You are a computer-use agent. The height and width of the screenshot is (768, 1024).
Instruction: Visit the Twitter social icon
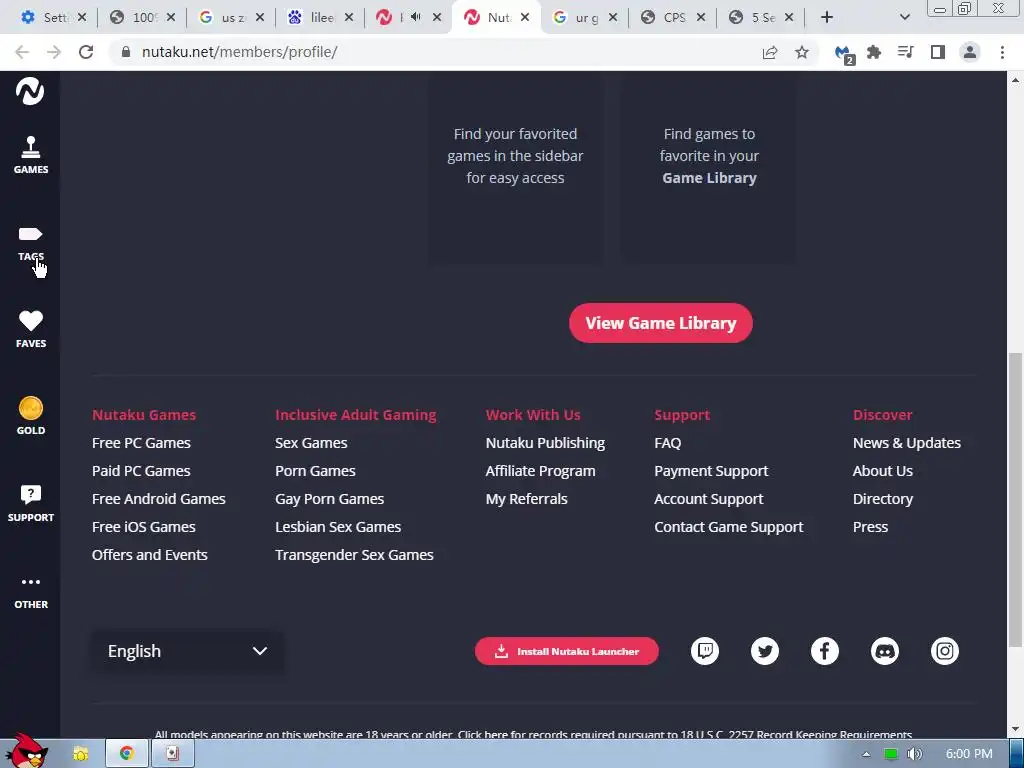(765, 651)
